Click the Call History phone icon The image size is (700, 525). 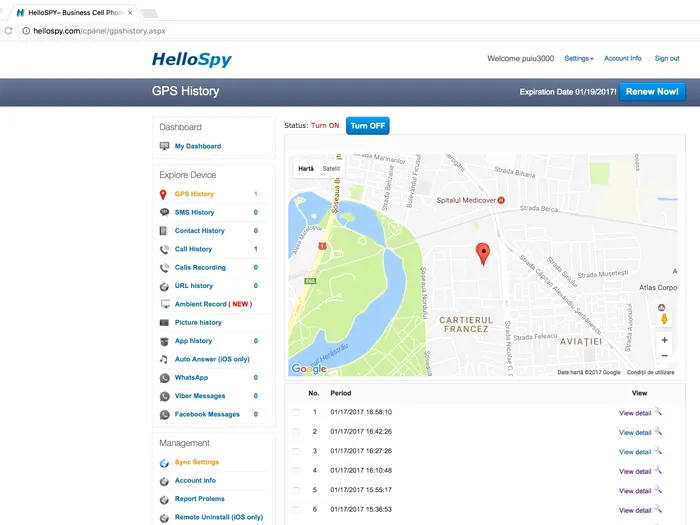click(x=164, y=249)
